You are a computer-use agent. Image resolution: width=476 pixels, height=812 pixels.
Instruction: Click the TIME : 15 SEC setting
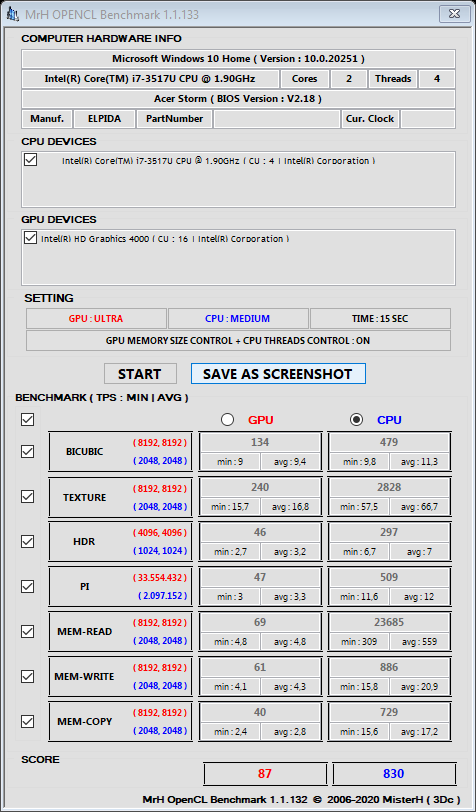click(x=380, y=318)
